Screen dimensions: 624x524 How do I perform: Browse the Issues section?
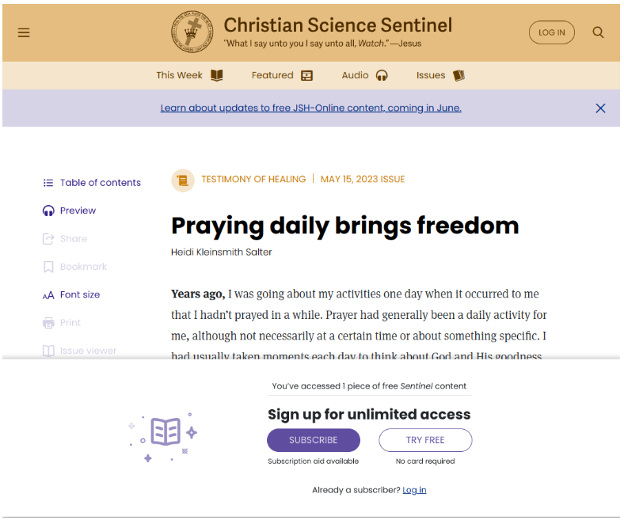[x=441, y=75]
